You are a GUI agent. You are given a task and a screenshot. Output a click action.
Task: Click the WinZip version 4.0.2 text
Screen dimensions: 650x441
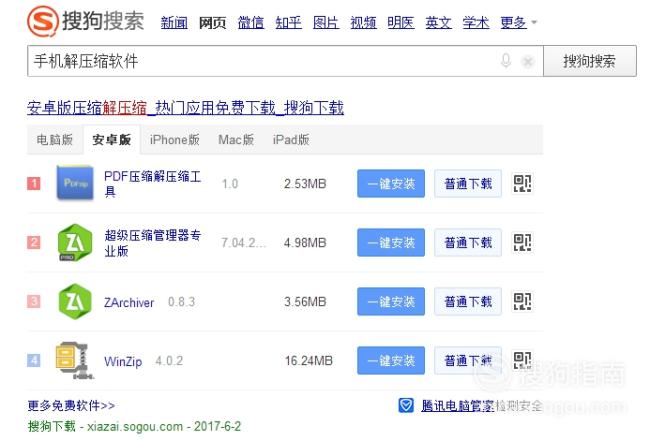(x=169, y=361)
